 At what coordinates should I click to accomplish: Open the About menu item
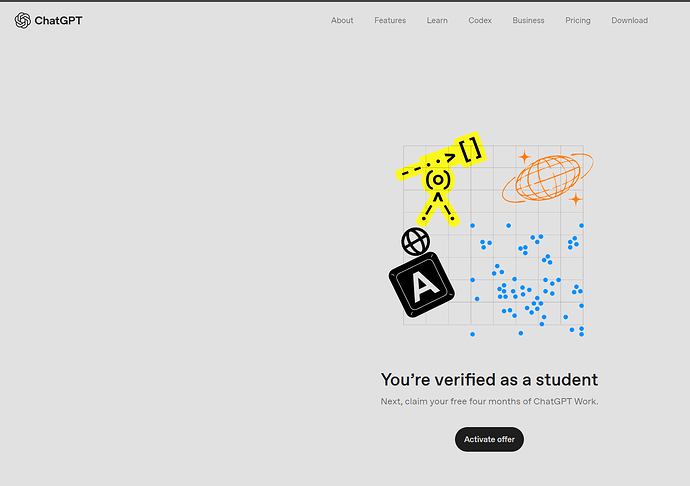[x=342, y=20]
